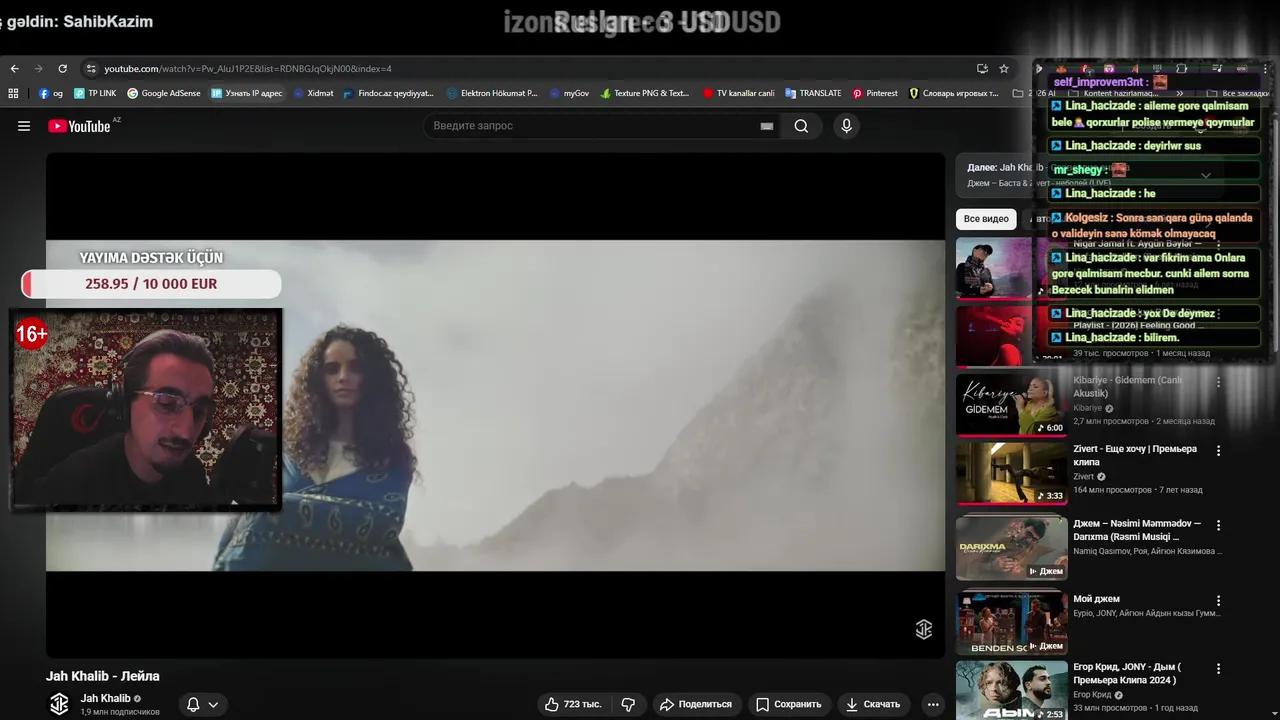The width and height of the screenshot is (1280, 720).
Task: Open the Егор Крид, JONY - Дым thumbnail
Action: (1011, 690)
